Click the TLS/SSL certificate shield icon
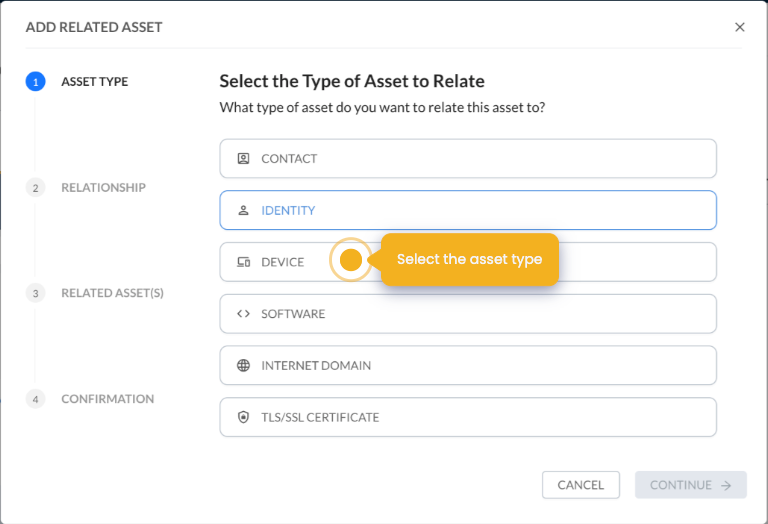This screenshot has height=524, width=768. pos(243,418)
